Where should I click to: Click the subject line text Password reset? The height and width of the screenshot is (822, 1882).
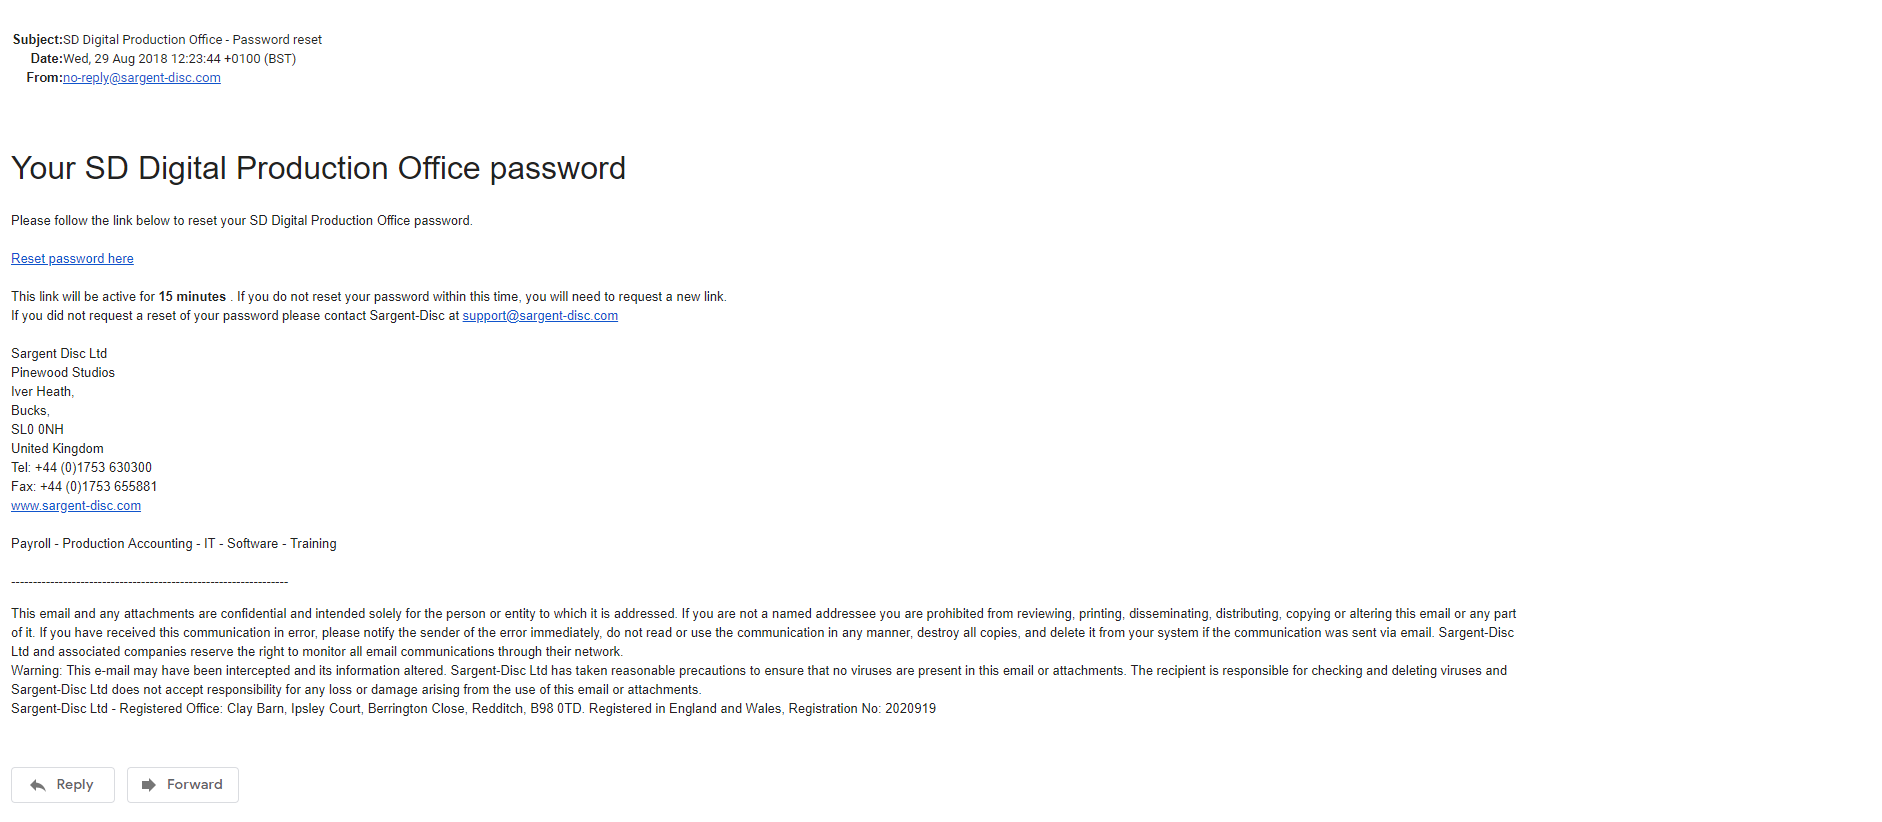tap(277, 40)
